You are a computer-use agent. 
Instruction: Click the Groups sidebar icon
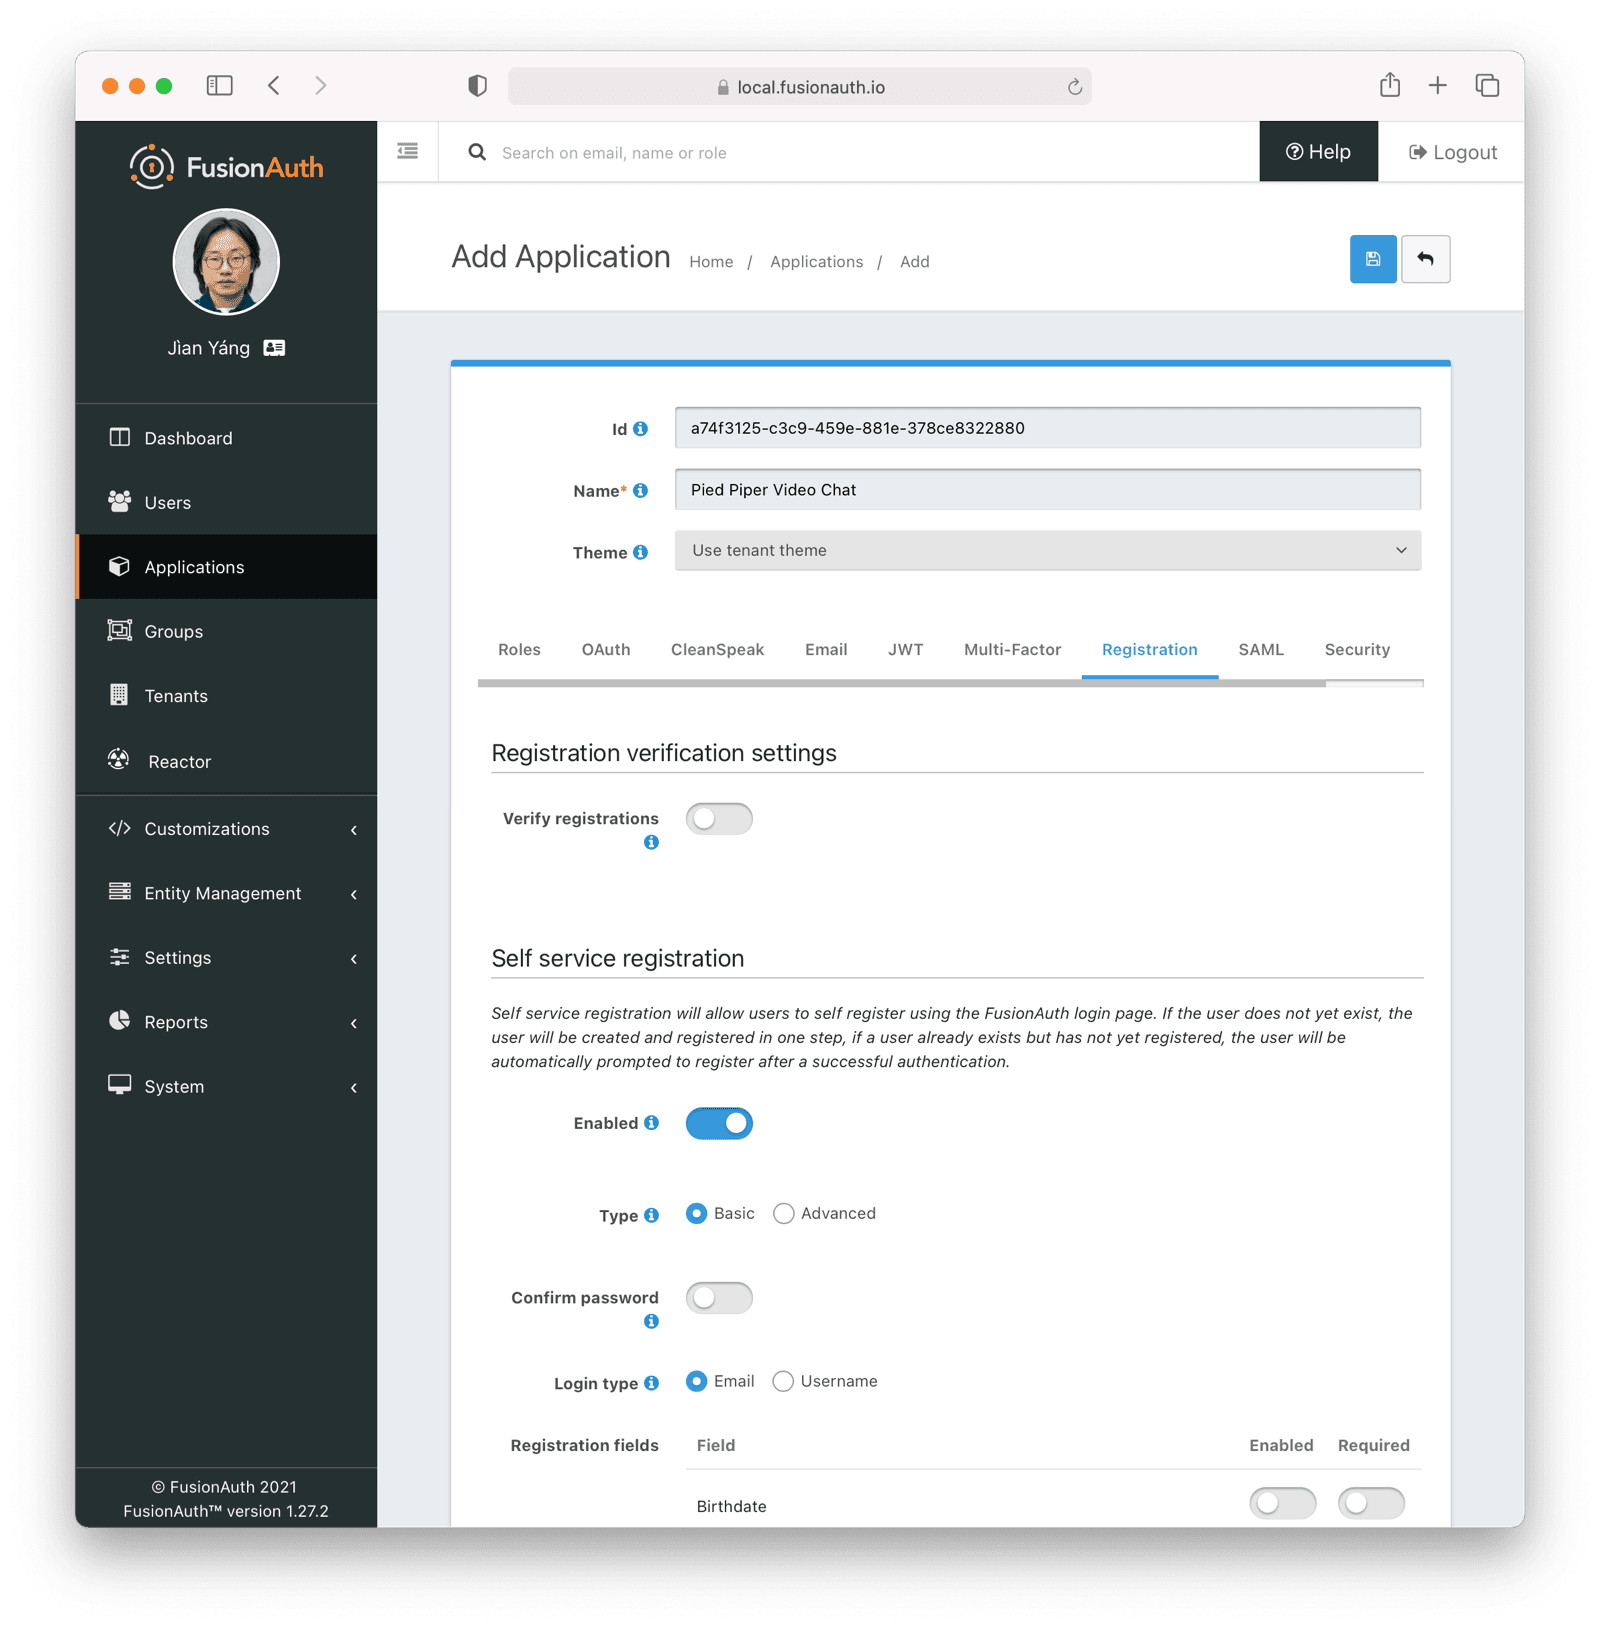(119, 630)
